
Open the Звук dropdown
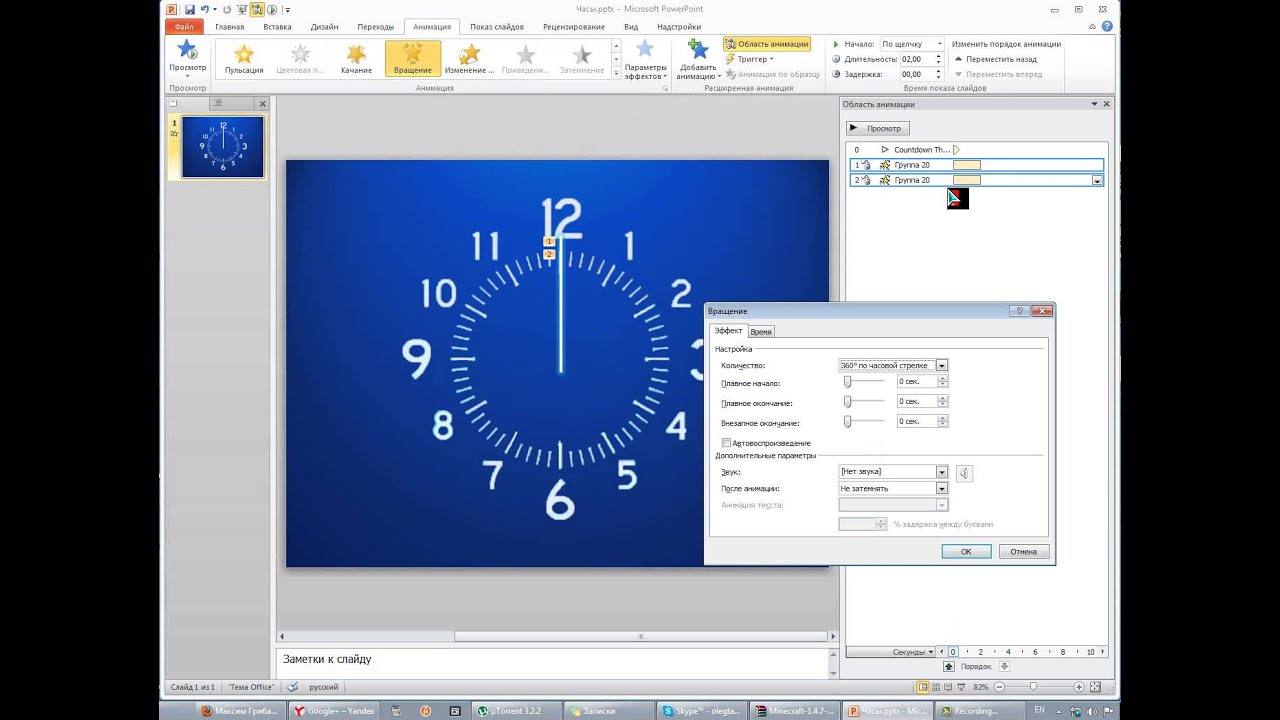(941, 472)
